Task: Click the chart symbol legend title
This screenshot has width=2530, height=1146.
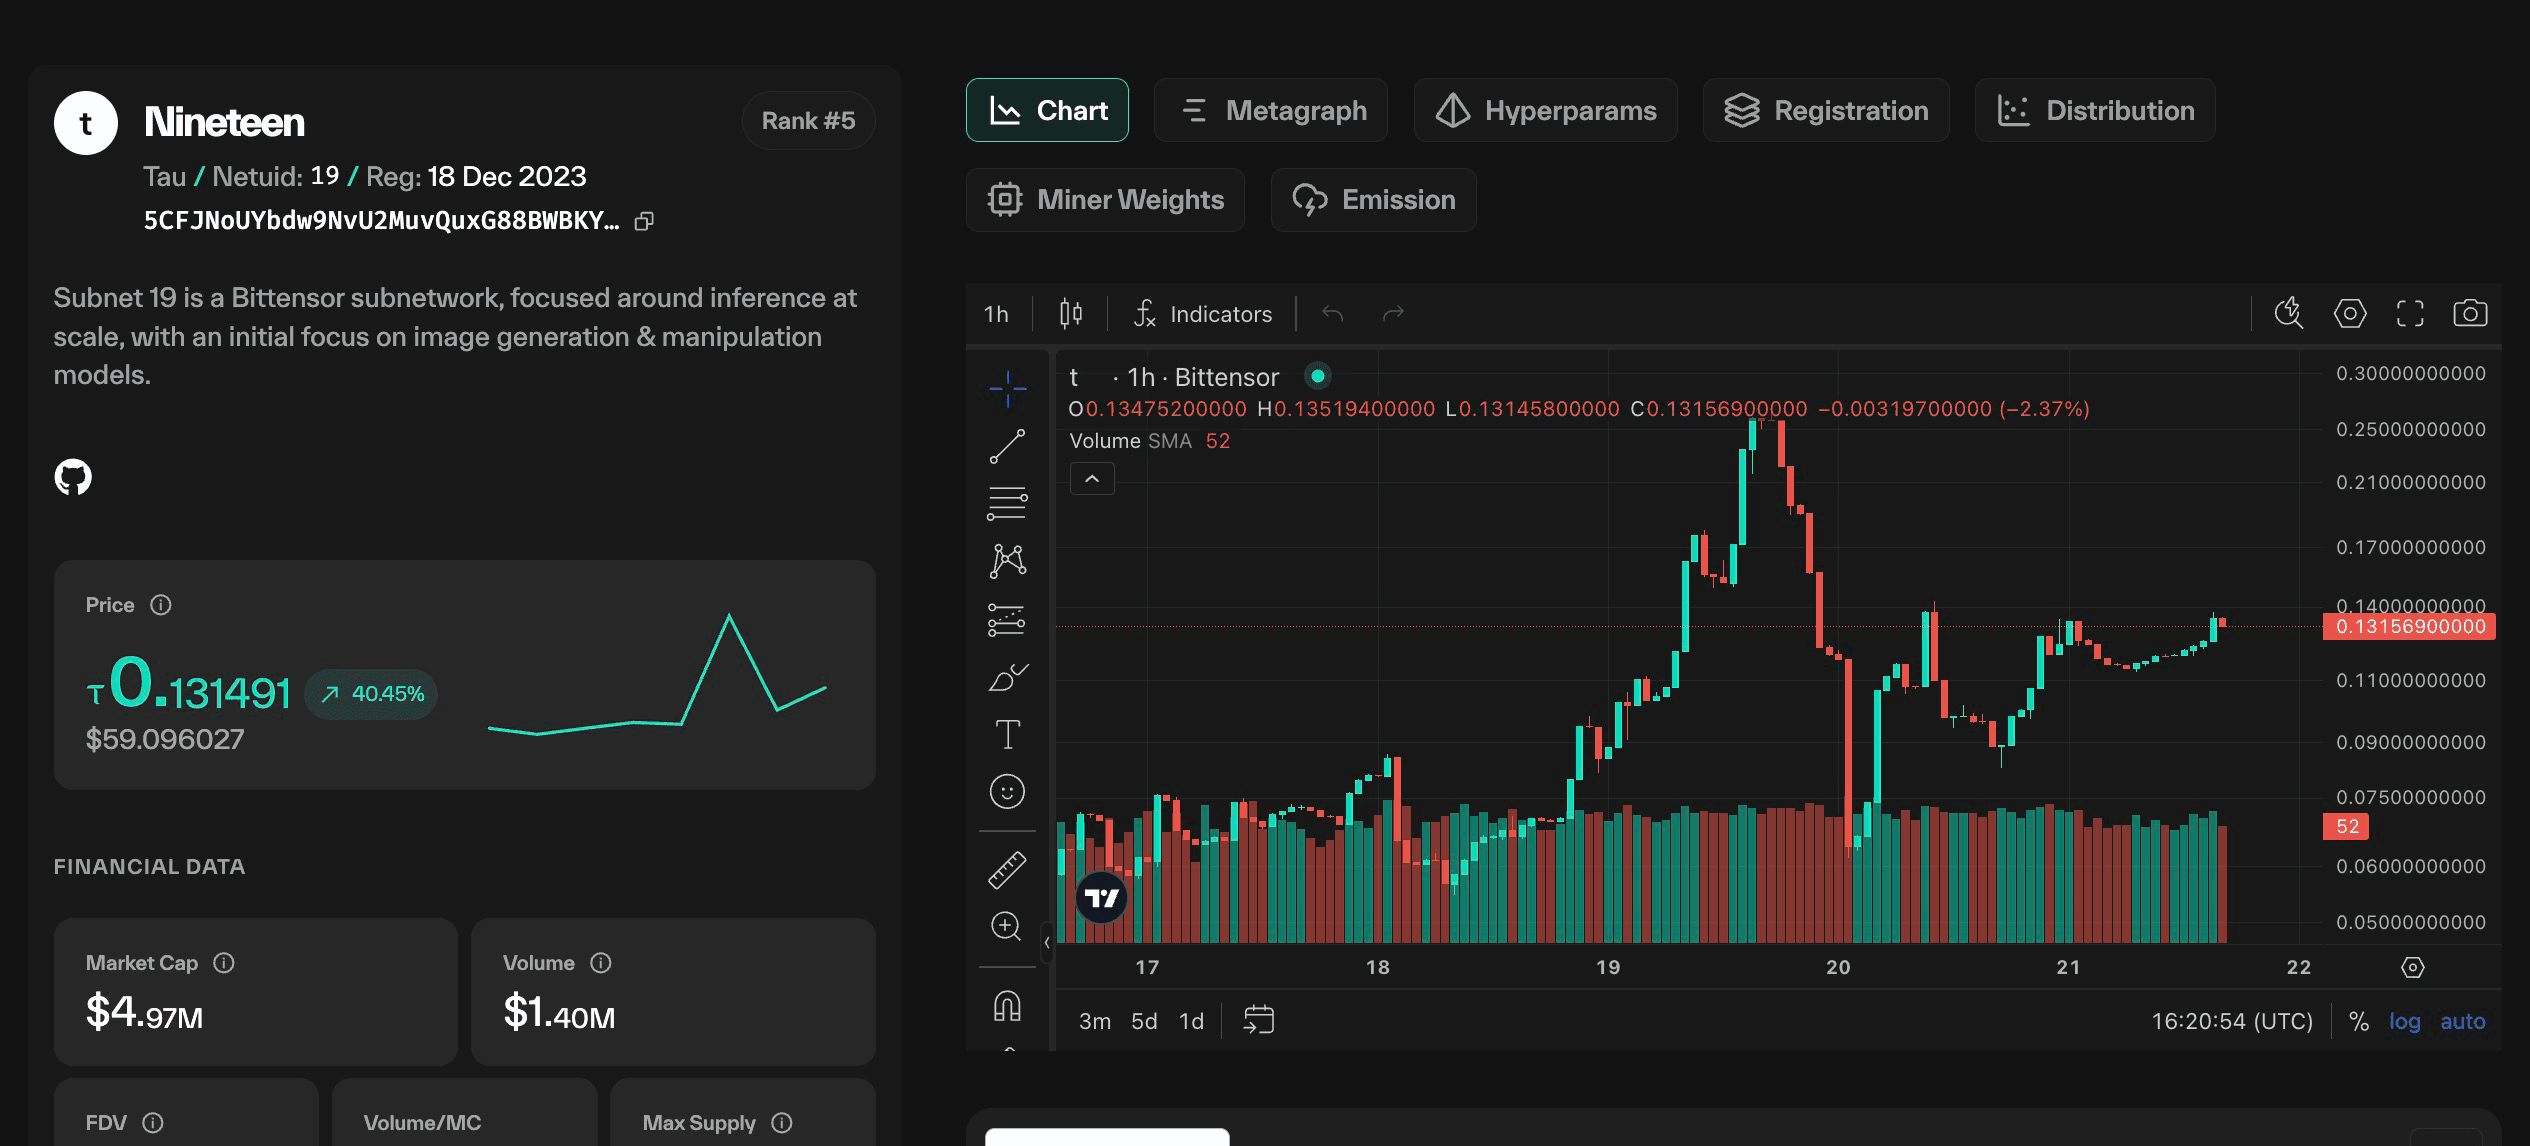Action: [x=1173, y=377]
